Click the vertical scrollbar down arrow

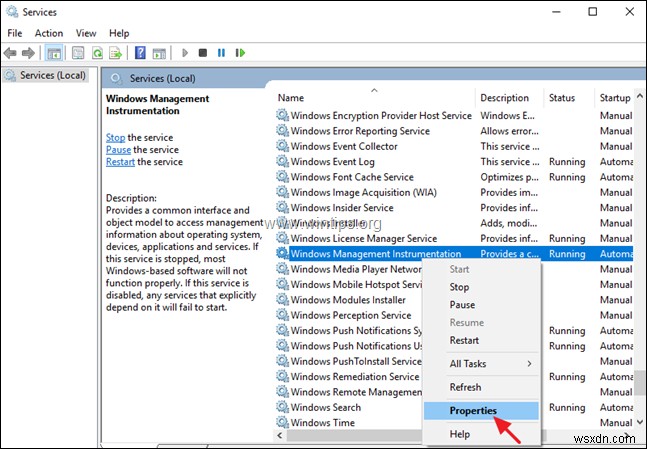[x=640, y=422]
